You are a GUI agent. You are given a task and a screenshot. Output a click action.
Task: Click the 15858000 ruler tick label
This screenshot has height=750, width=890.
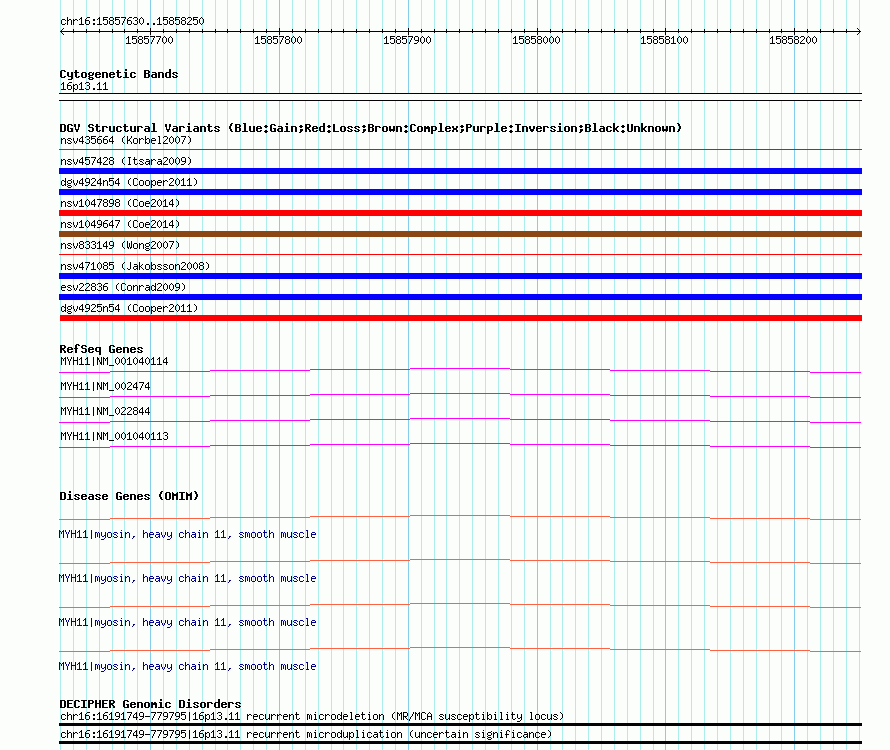[536, 40]
